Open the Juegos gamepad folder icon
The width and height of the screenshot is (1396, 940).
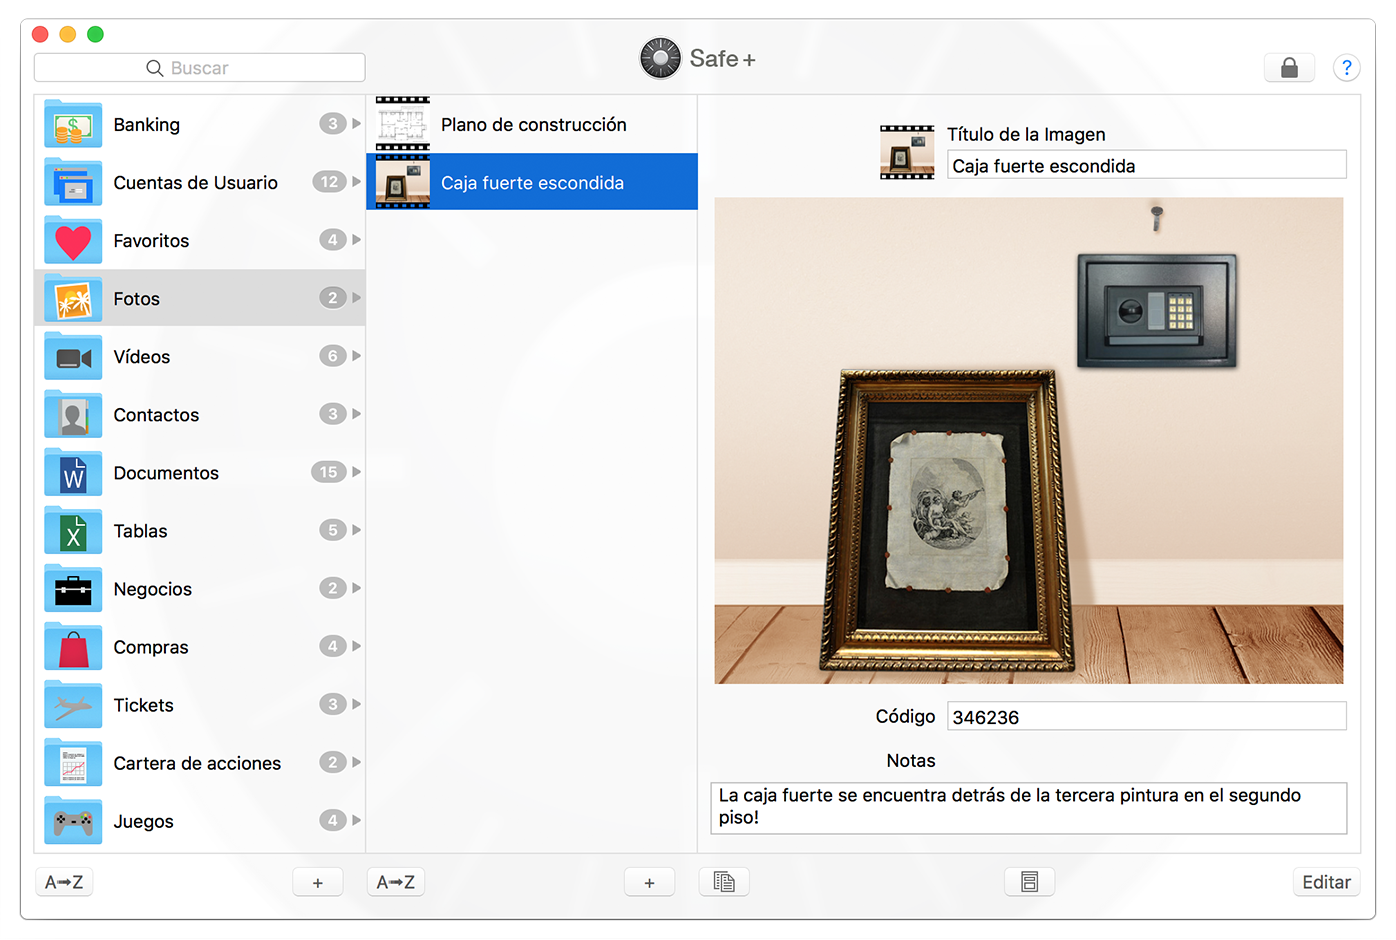click(73, 820)
